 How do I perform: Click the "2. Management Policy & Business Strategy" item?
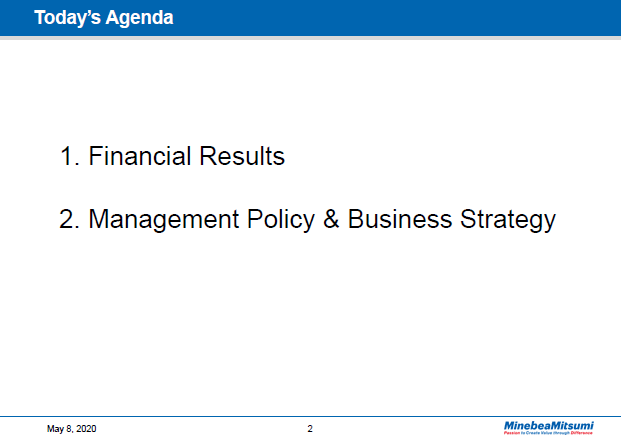click(306, 220)
